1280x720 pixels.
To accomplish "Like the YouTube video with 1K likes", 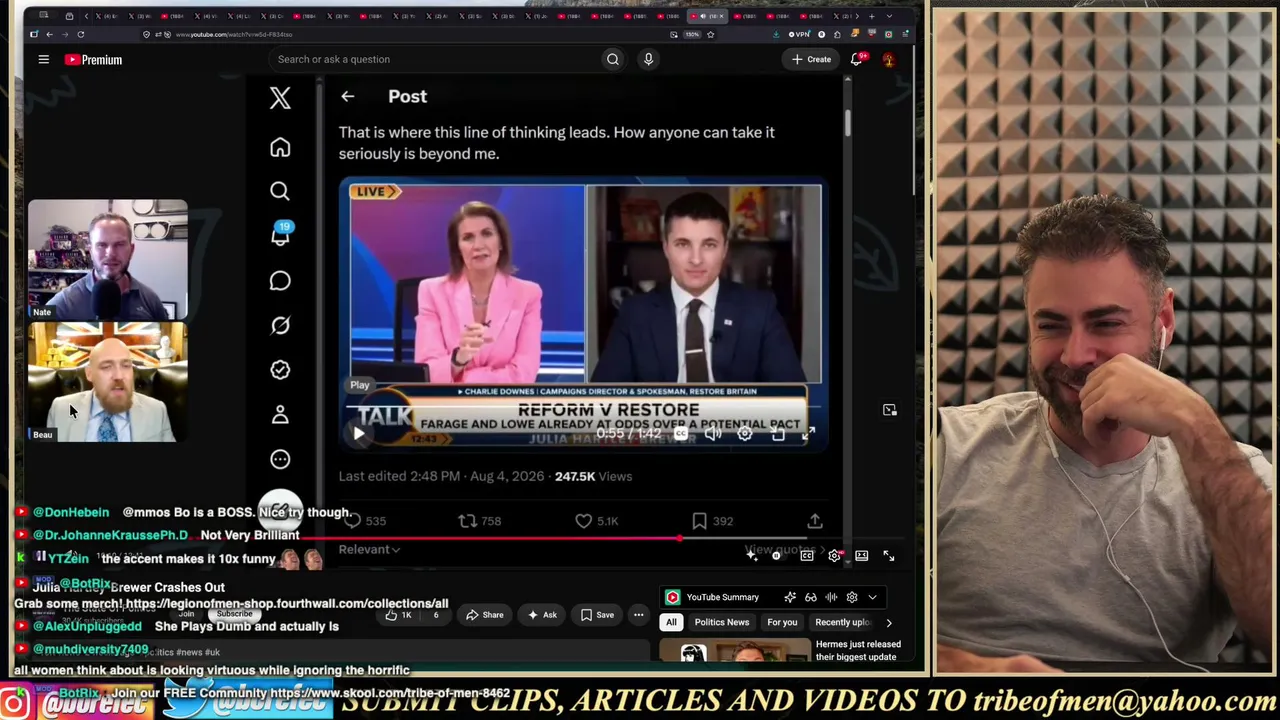I will pos(399,615).
